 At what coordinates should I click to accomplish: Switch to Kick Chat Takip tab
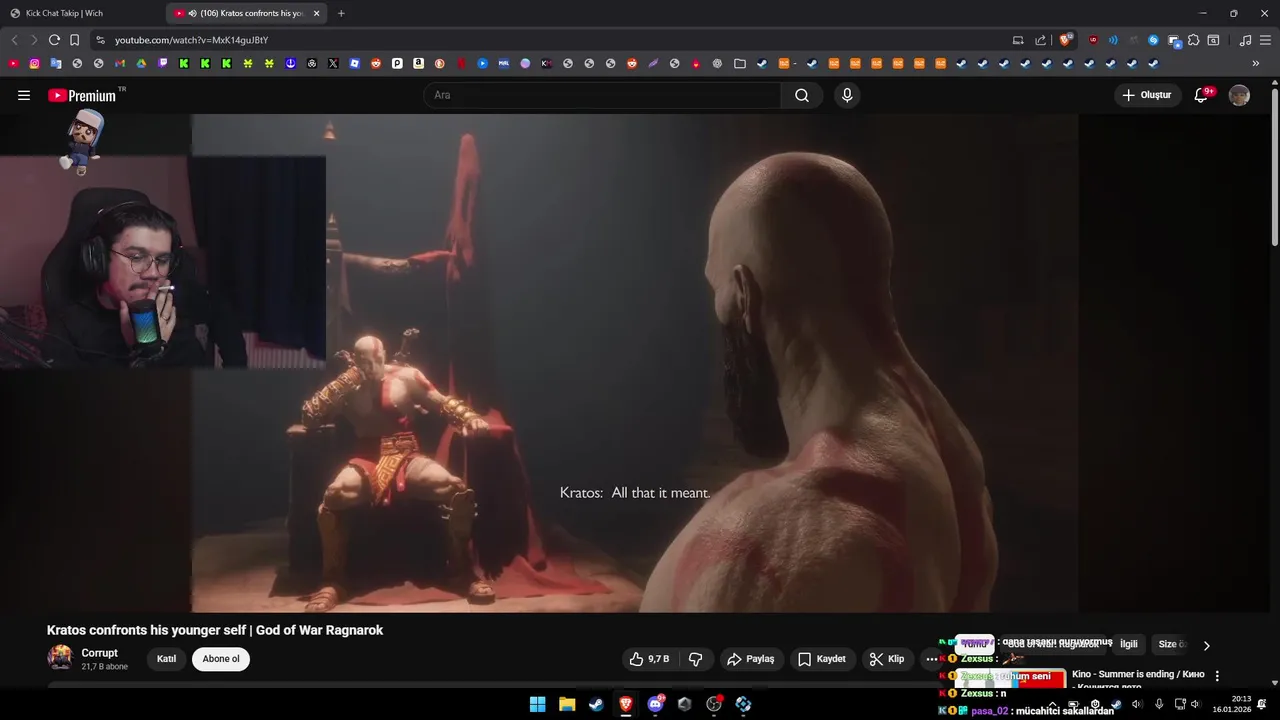80,13
